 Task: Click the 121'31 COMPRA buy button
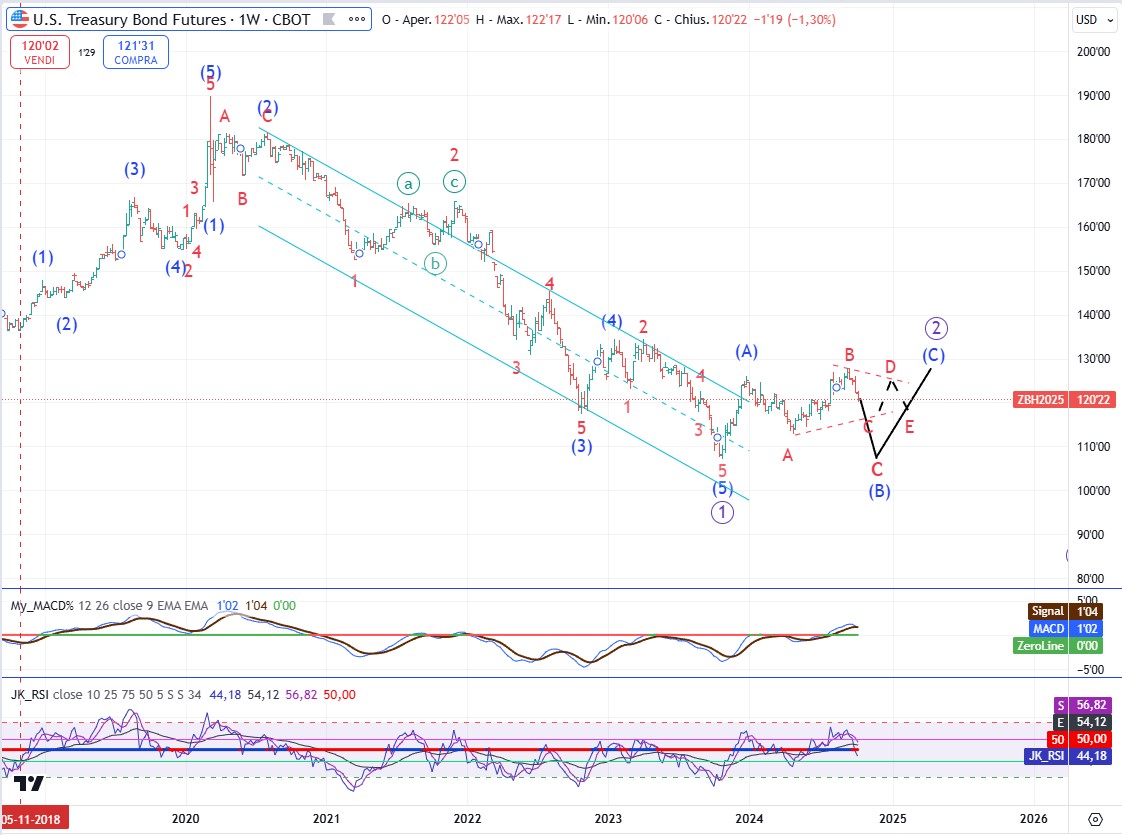click(x=136, y=52)
